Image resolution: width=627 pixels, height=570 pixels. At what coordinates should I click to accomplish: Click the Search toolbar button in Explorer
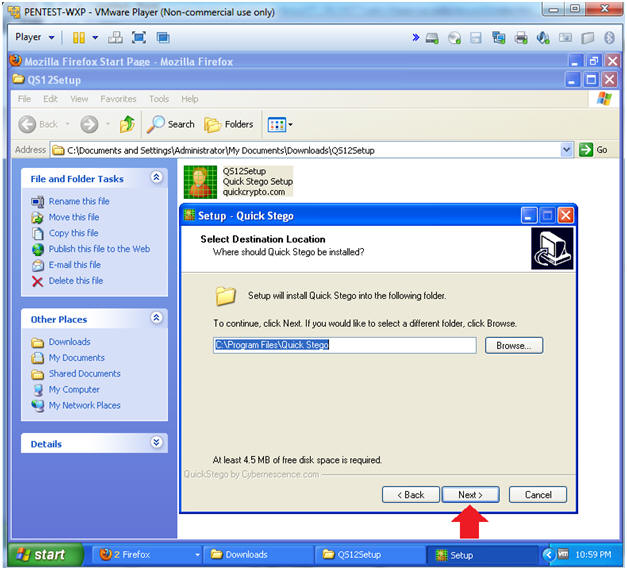(x=171, y=124)
